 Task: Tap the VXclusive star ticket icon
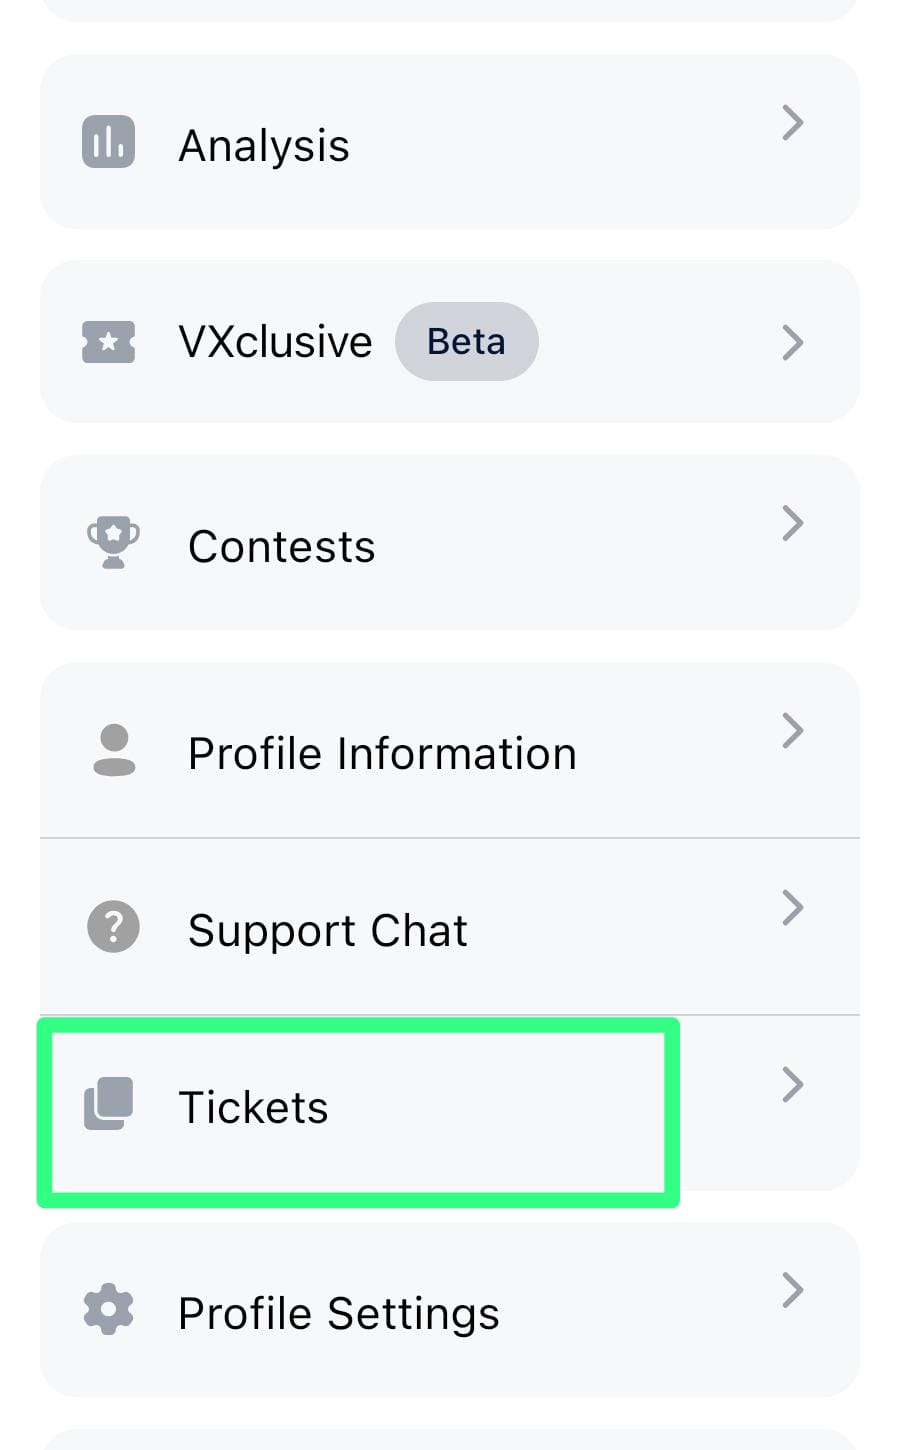[x=108, y=342]
